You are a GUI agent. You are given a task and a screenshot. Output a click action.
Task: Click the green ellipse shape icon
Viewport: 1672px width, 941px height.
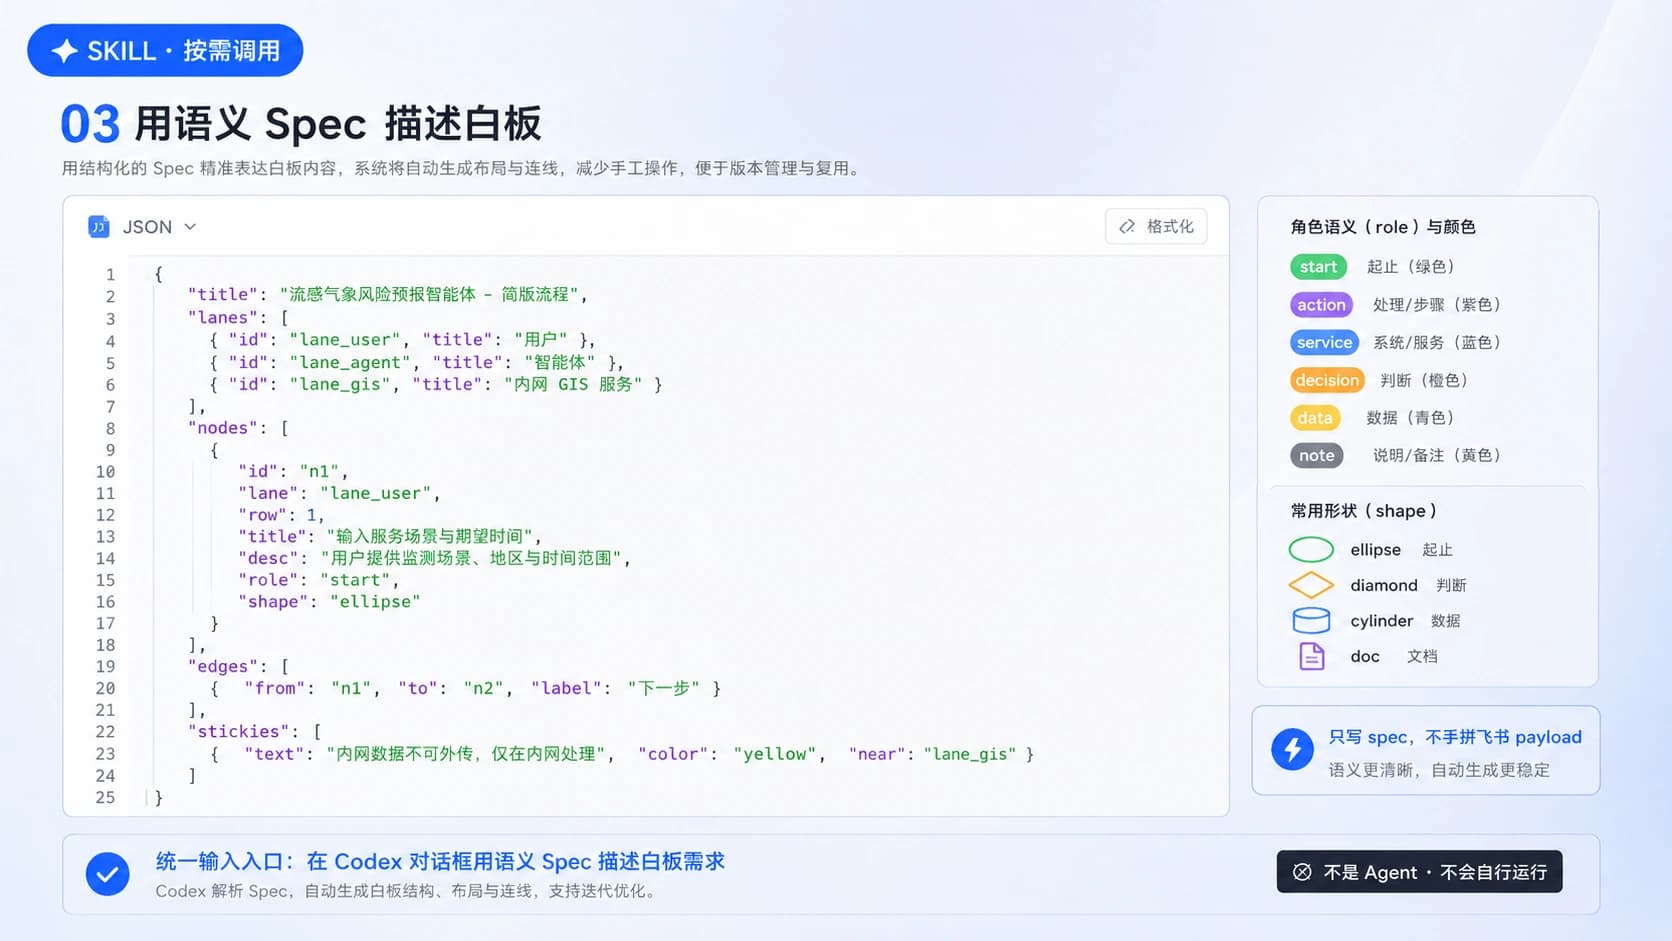tap(1311, 550)
